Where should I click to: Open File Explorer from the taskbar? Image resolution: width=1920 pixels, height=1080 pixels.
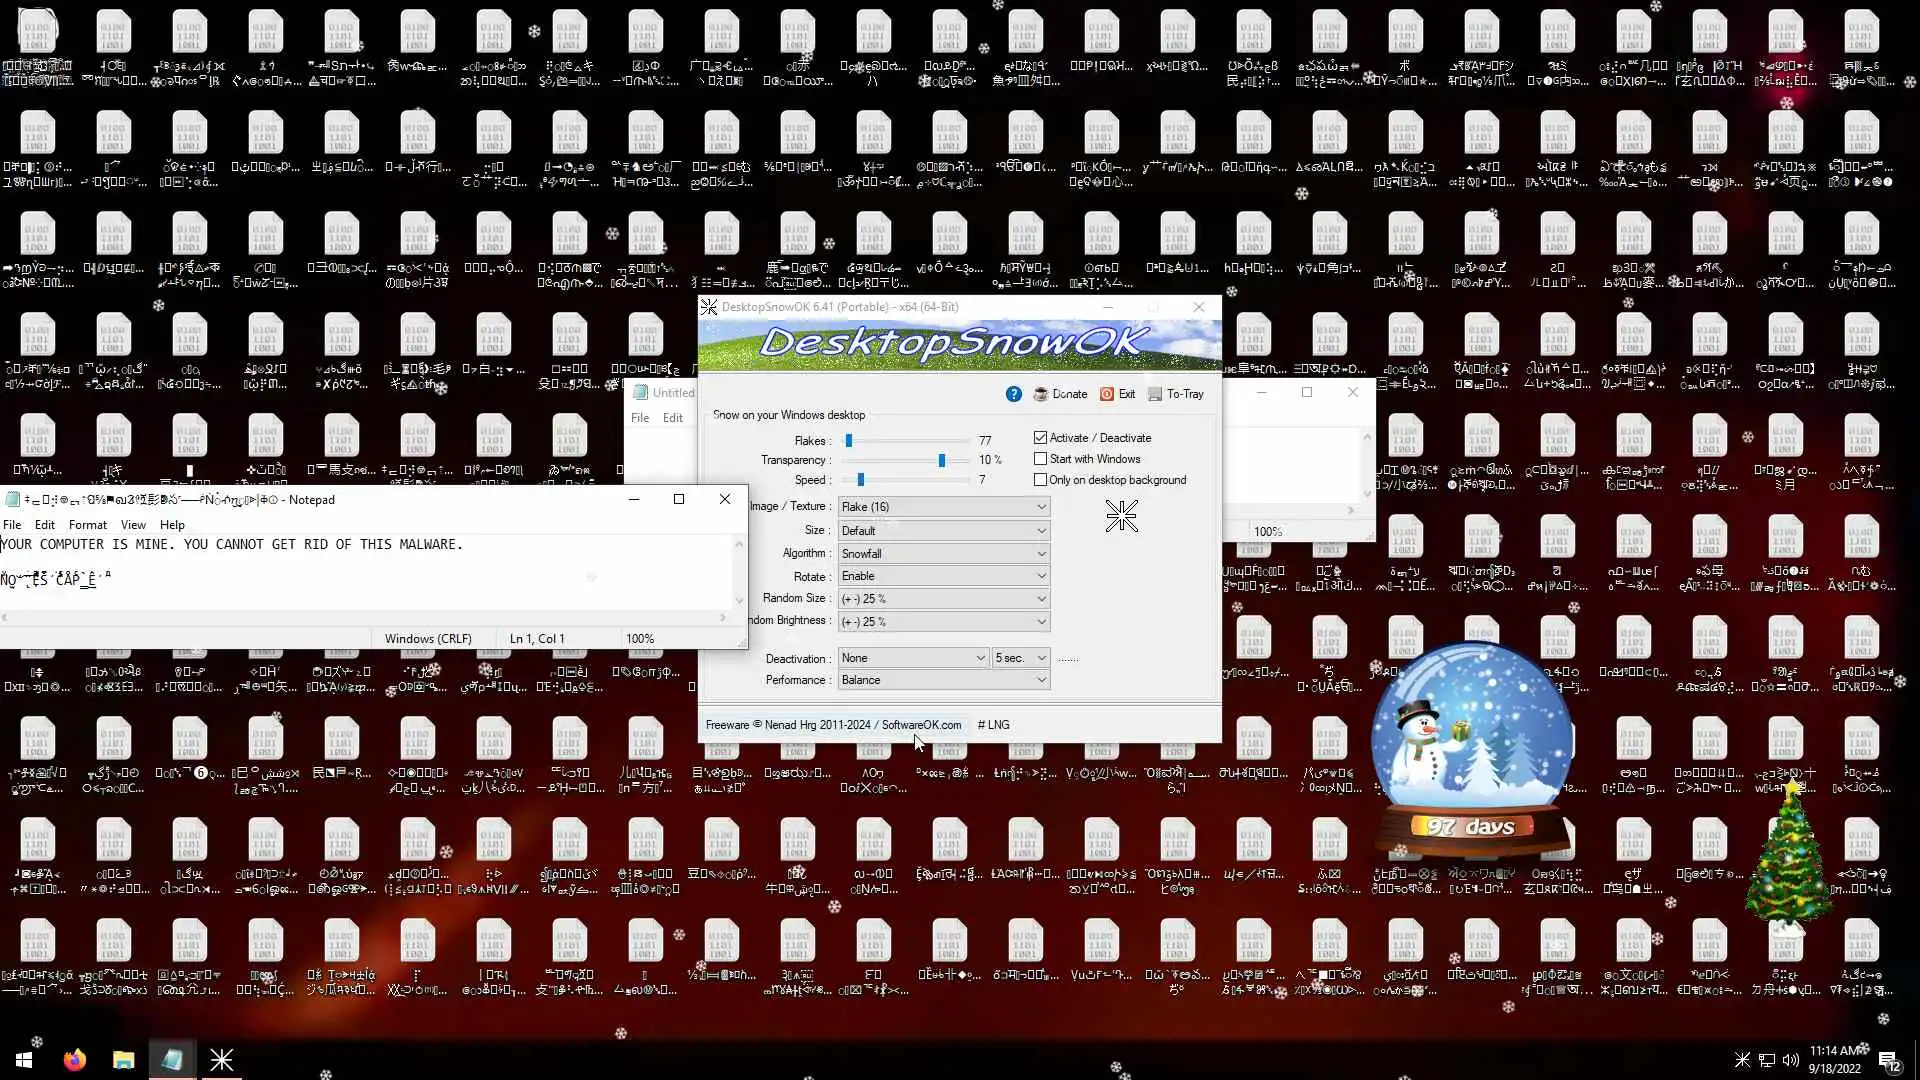[x=123, y=1060]
